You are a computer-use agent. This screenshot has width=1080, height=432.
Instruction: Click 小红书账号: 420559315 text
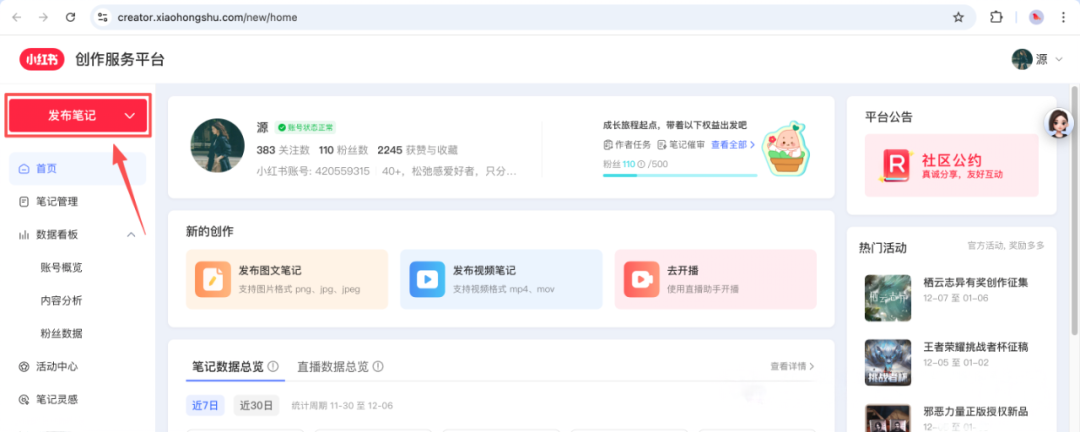pos(313,170)
